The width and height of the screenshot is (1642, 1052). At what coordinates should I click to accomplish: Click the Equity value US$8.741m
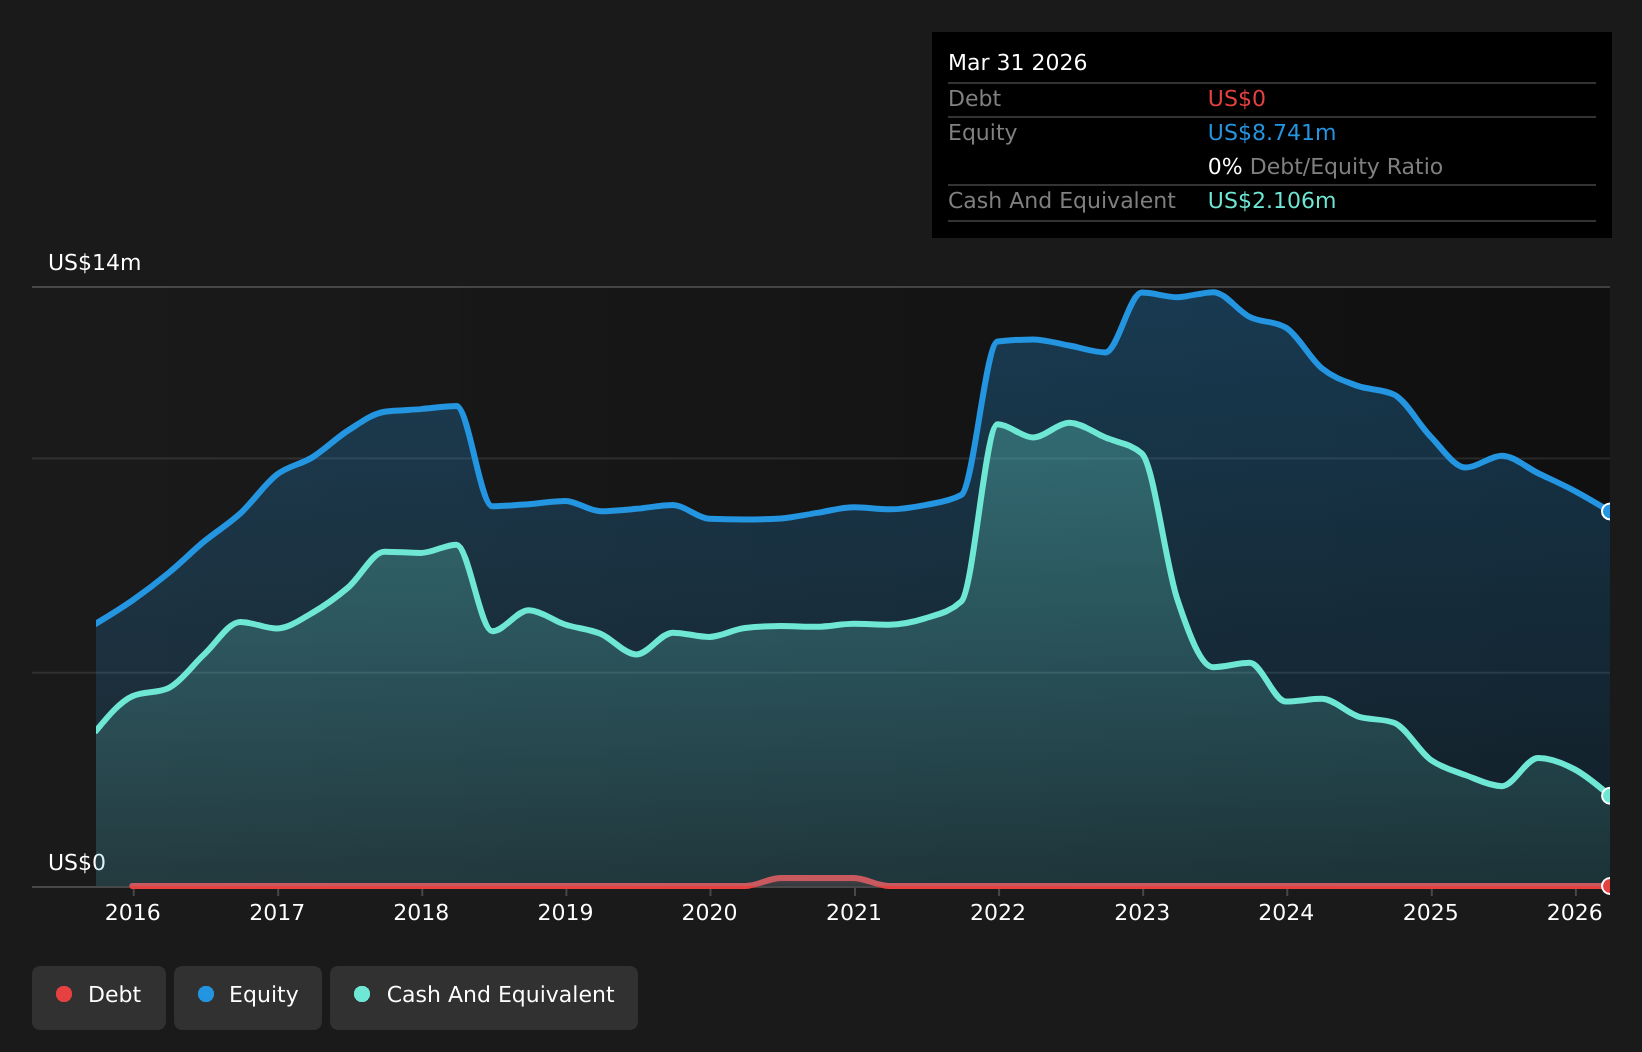1272,133
